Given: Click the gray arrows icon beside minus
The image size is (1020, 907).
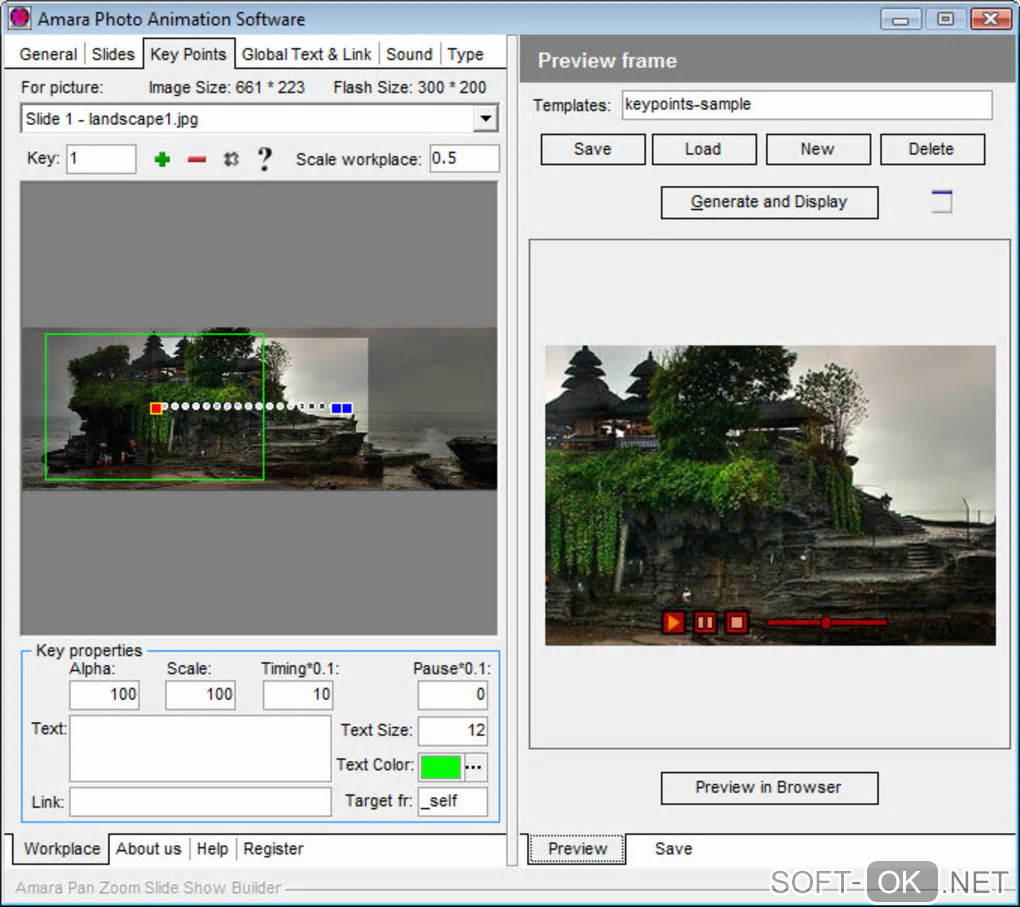Looking at the screenshot, I should 231,159.
